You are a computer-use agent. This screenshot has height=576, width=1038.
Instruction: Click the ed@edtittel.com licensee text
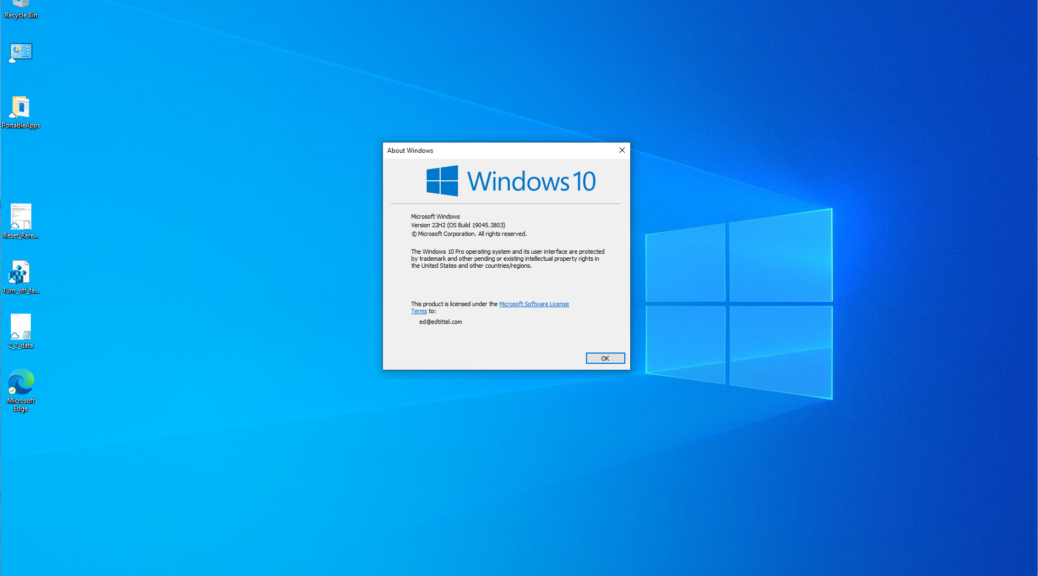point(440,322)
